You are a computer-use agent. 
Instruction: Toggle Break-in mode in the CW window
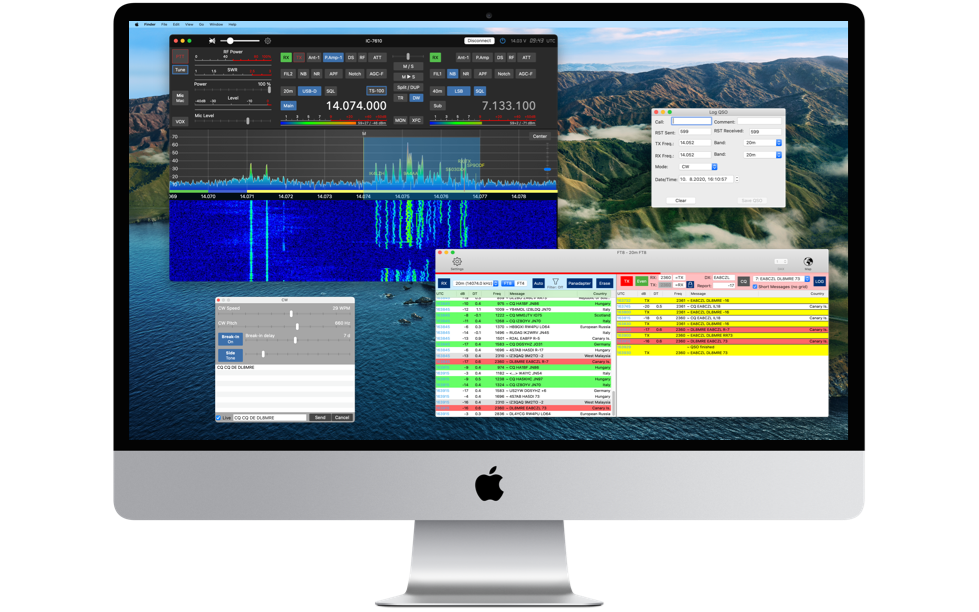click(230, 339)
